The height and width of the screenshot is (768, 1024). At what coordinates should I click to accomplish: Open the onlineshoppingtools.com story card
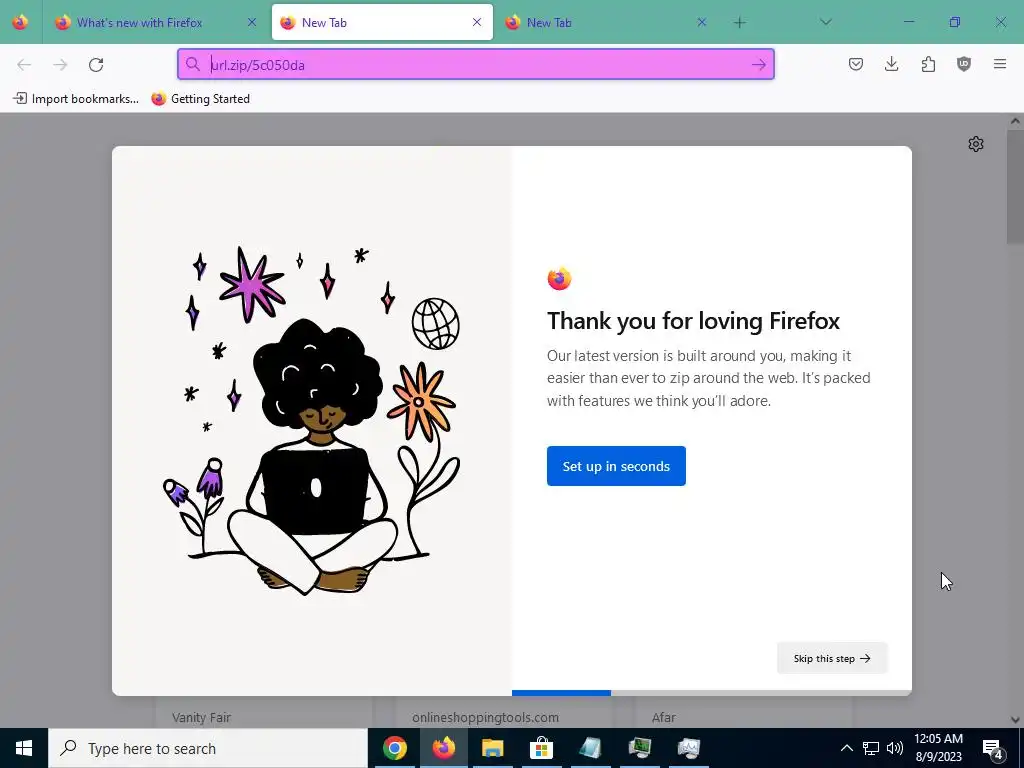[x=504, y=712]
